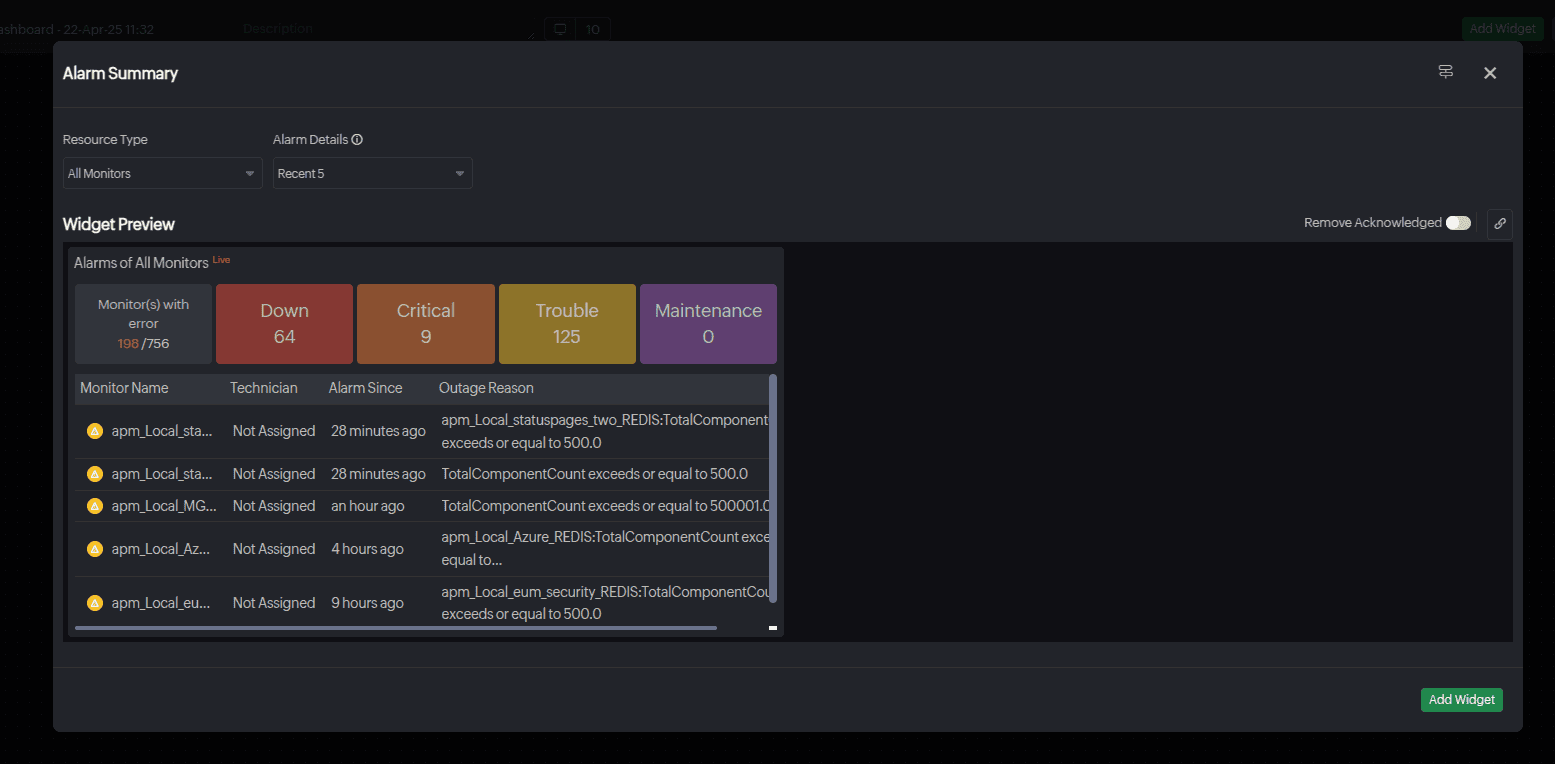1555x764 pixels.
Task: Click trouble icon of apm_Local_MG monitor row
Action: click(95, 506)
